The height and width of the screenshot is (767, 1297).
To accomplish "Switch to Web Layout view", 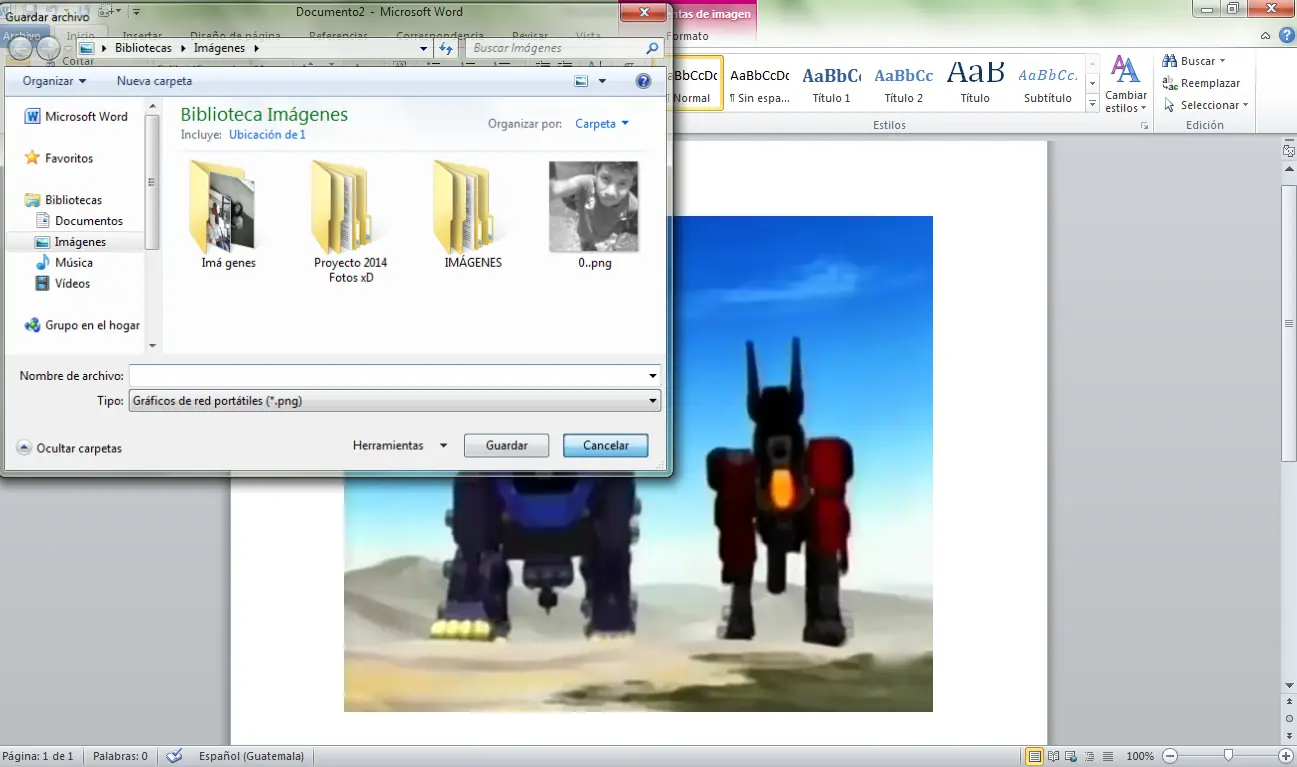I will [x=1071, y=756].
